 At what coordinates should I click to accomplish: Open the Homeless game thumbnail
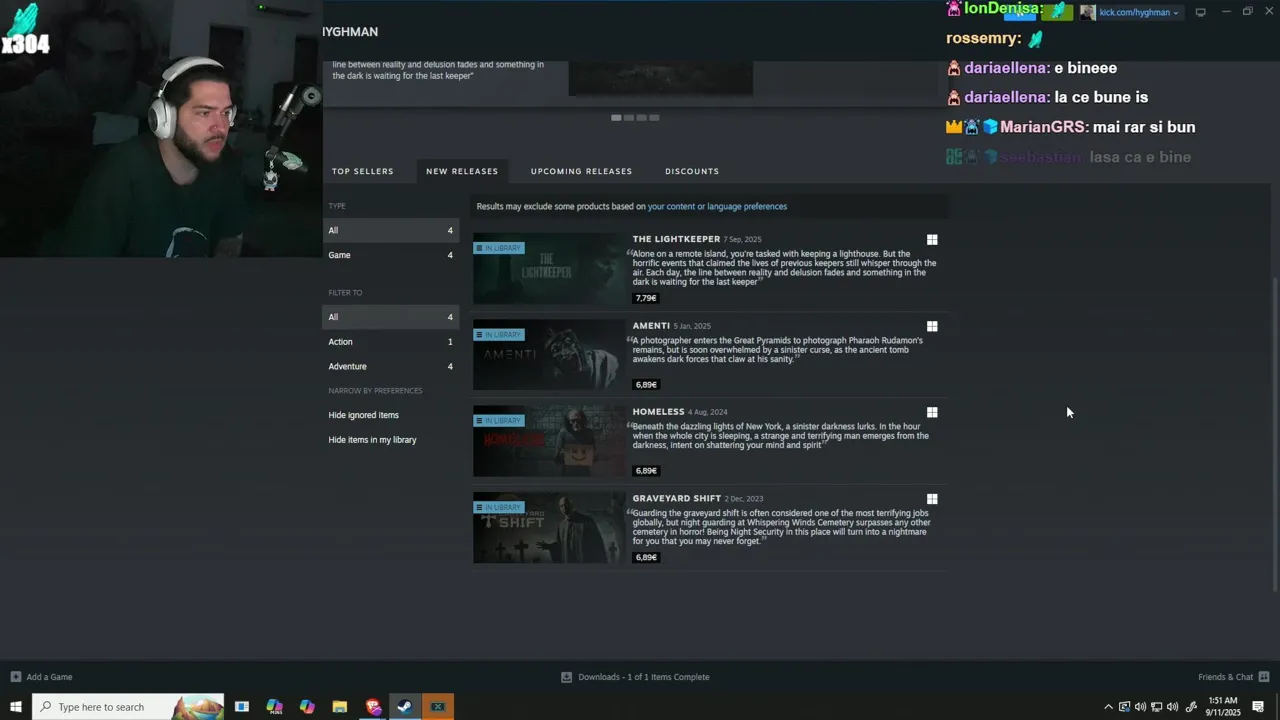[549, 441]
